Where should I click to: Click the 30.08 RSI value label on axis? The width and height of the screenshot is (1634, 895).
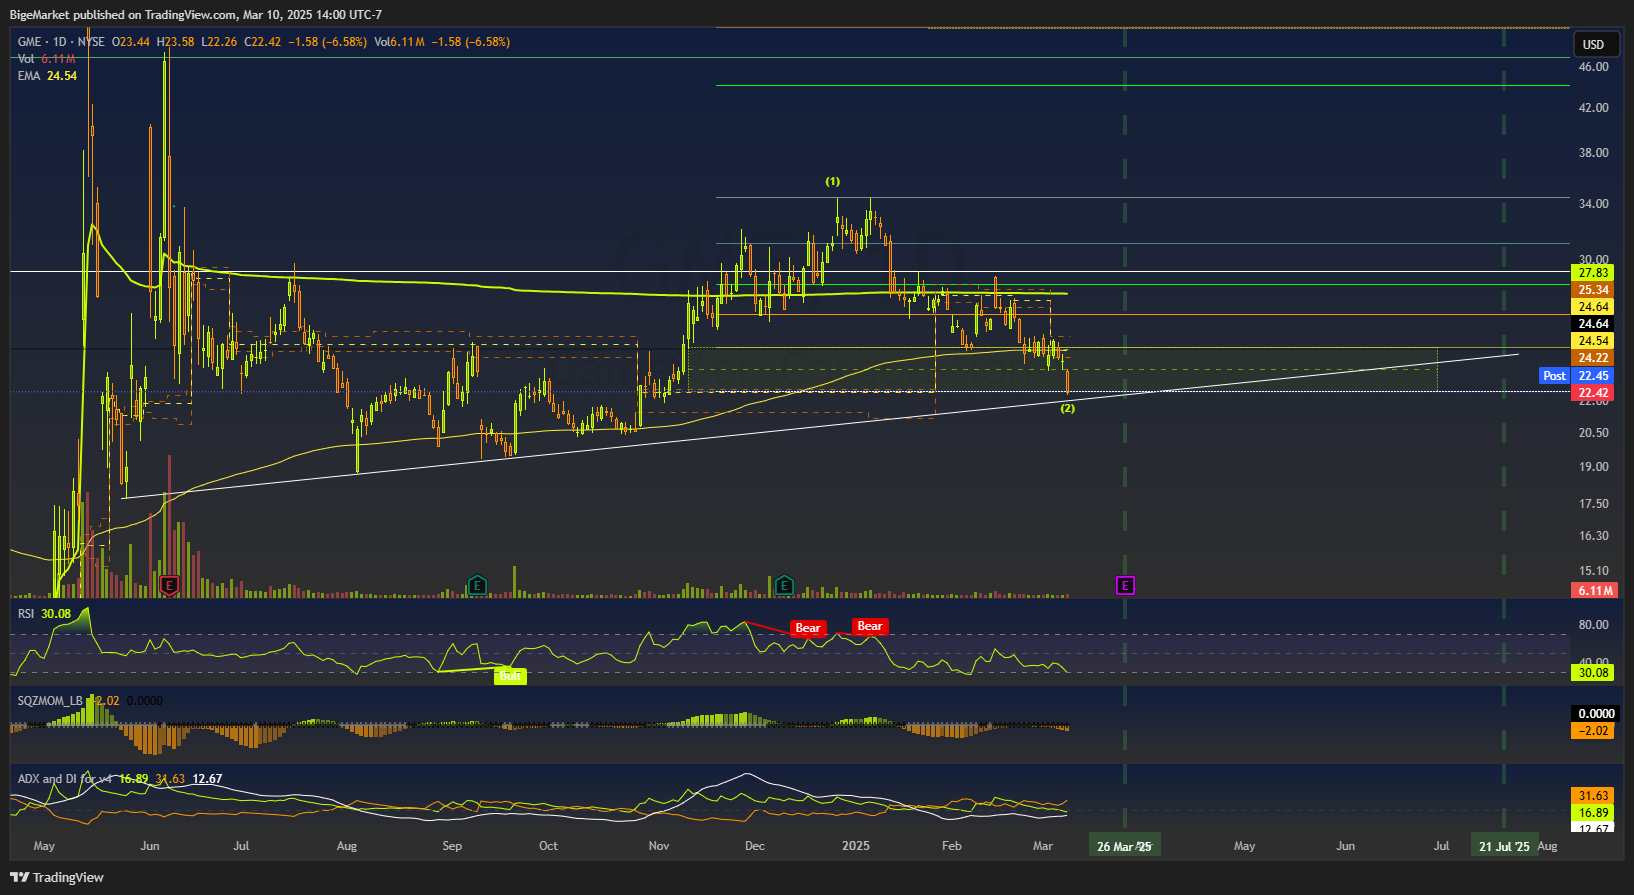coord(1593,673)
